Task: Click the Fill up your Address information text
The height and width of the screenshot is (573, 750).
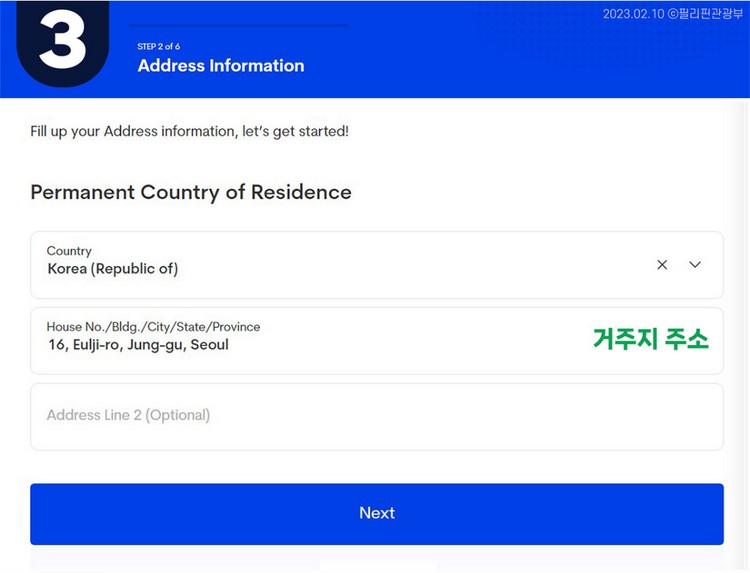Action: coord(189,132)
